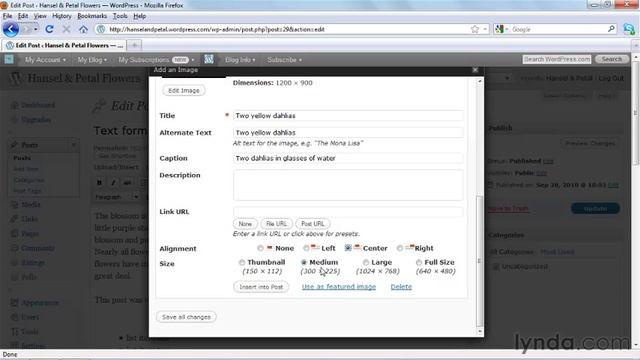Screen dimensions: 640x360
Task: Select the Left alignment radio button
Action: coord(306,248)
